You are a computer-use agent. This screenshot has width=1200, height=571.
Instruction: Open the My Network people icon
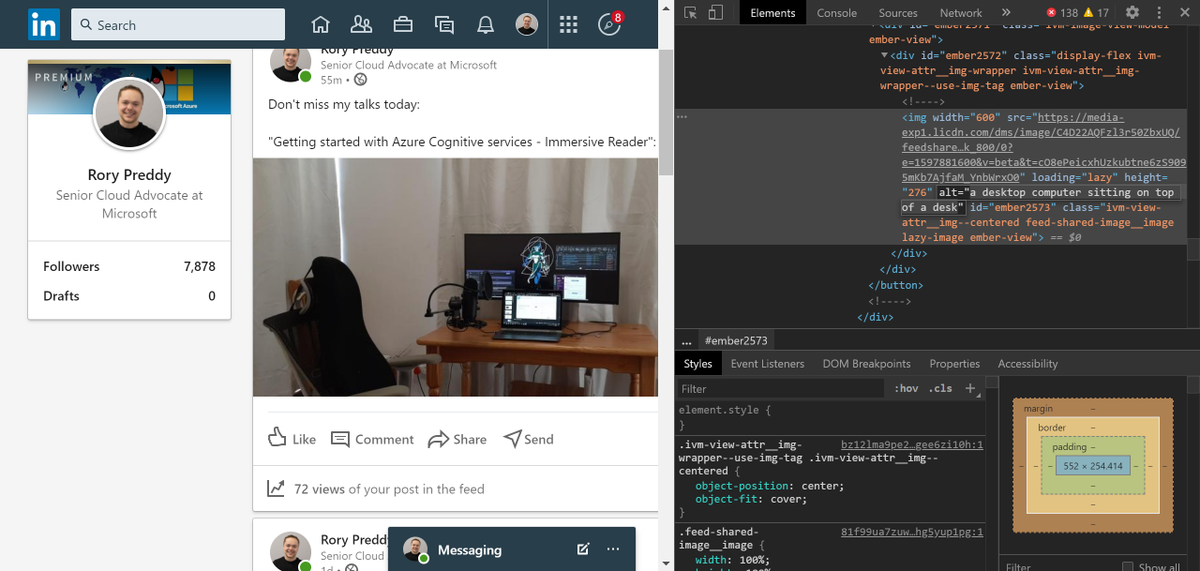click(x=362, y=25)
